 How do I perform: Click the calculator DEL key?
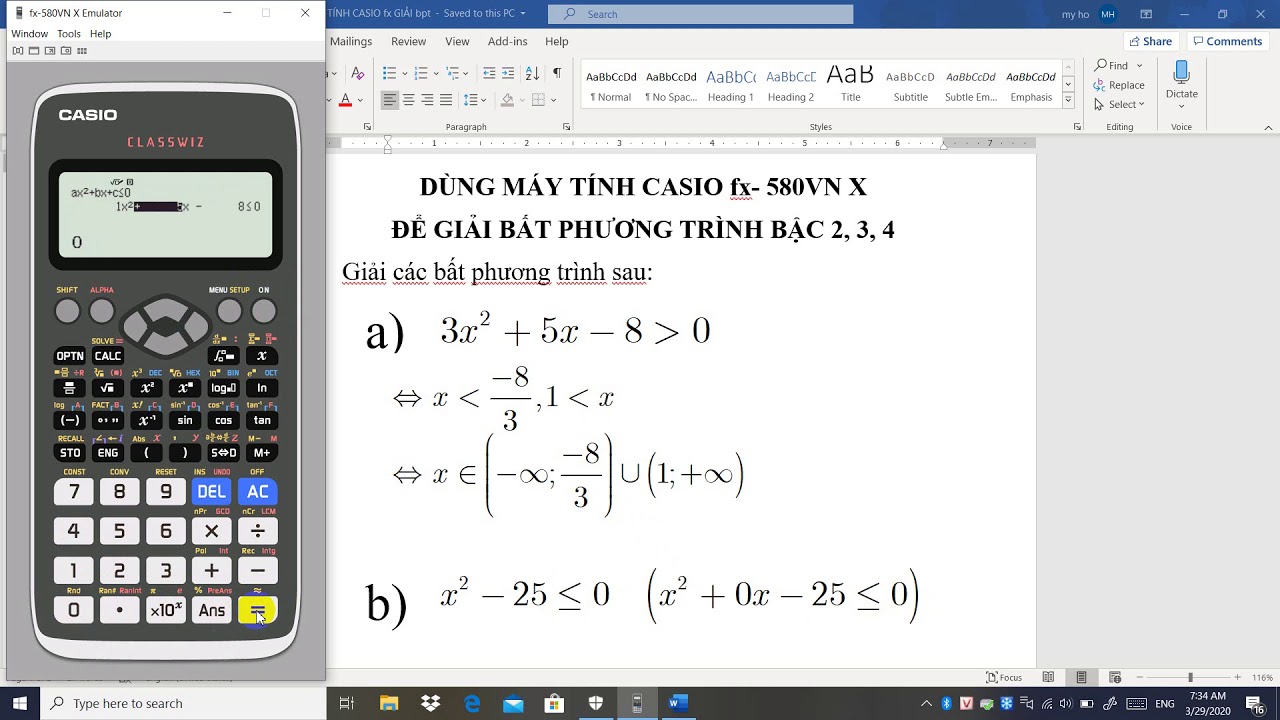coord(211,492)
